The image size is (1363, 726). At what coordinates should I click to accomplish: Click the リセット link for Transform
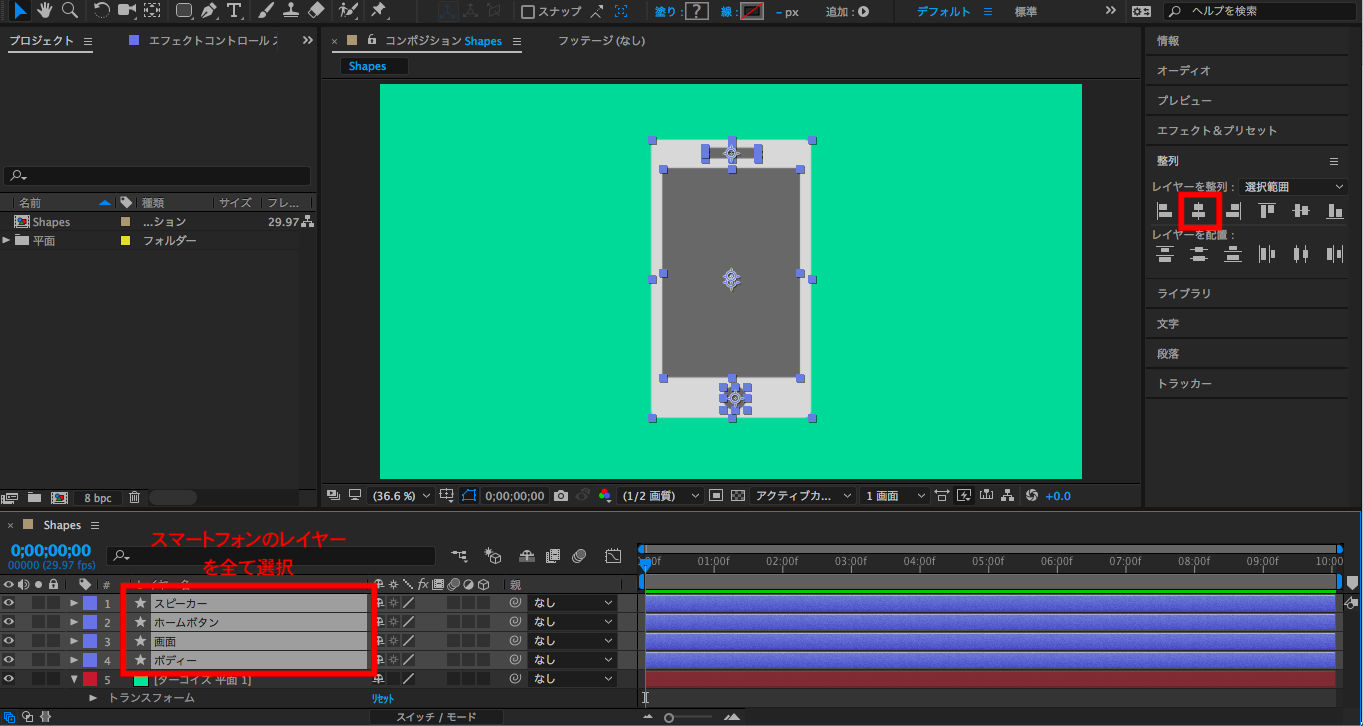(x=383, y=698)
